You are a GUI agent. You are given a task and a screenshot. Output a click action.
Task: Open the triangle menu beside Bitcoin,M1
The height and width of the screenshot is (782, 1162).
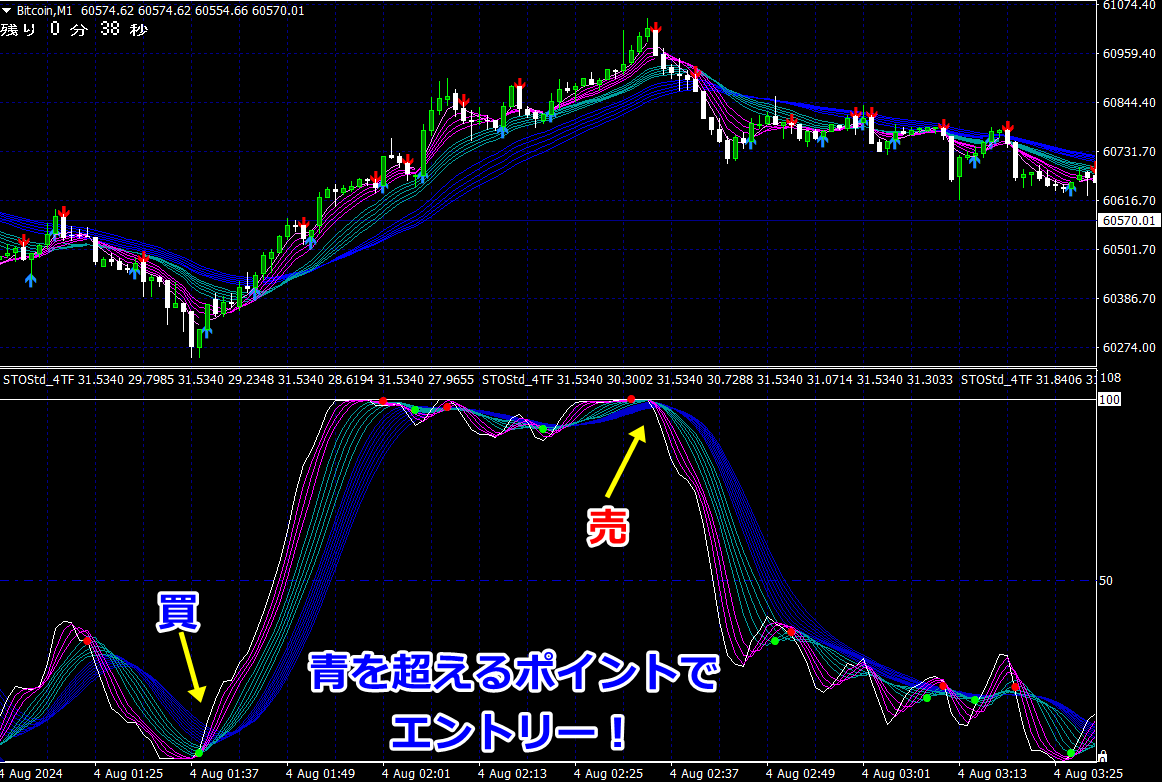click(7, 10)
